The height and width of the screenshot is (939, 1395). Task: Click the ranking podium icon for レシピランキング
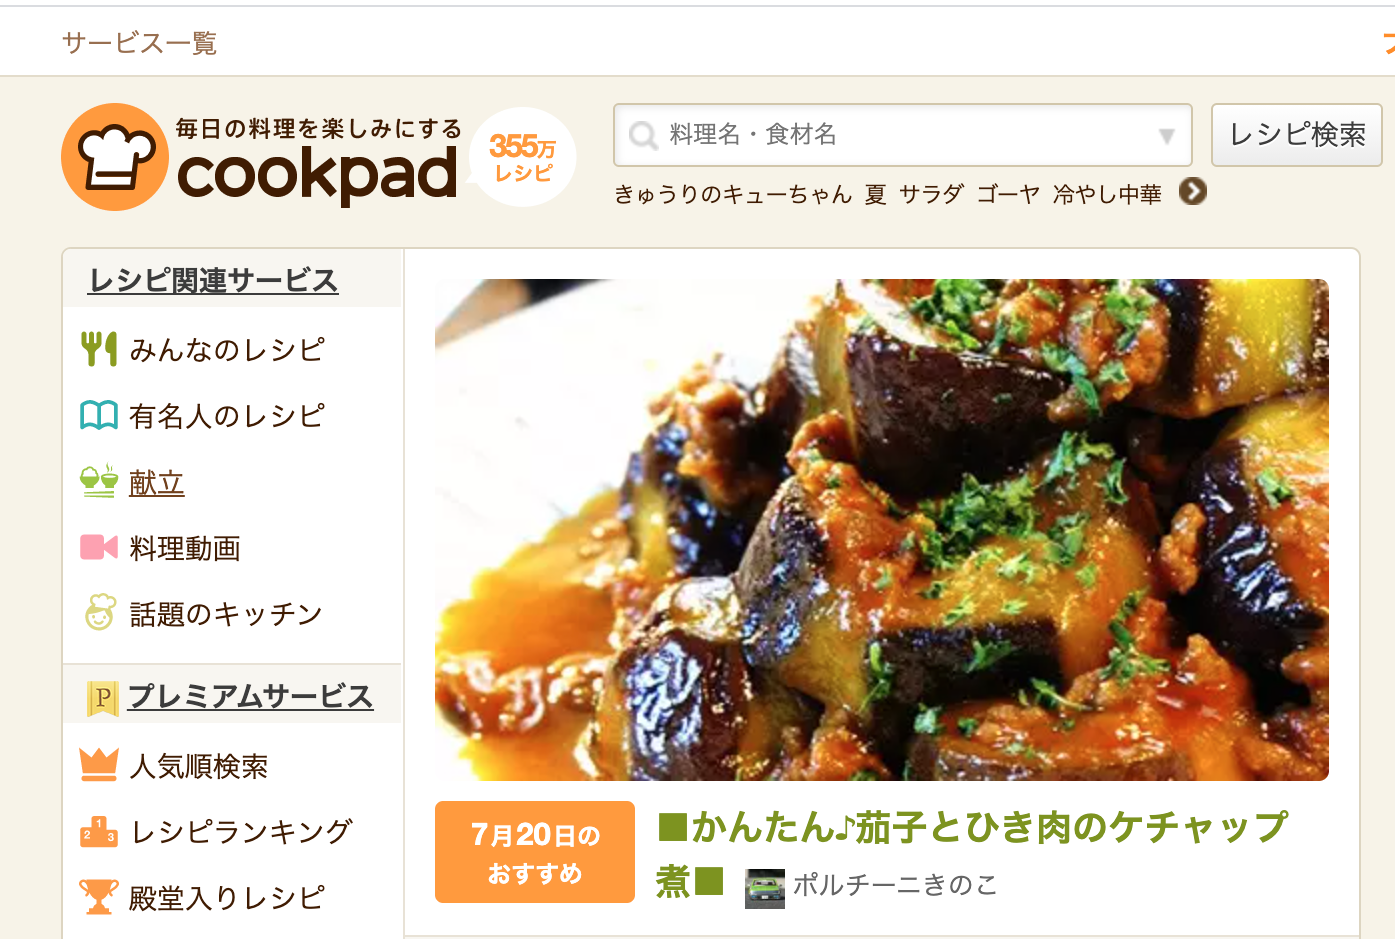pyautogui.click(x=99, y=831)
